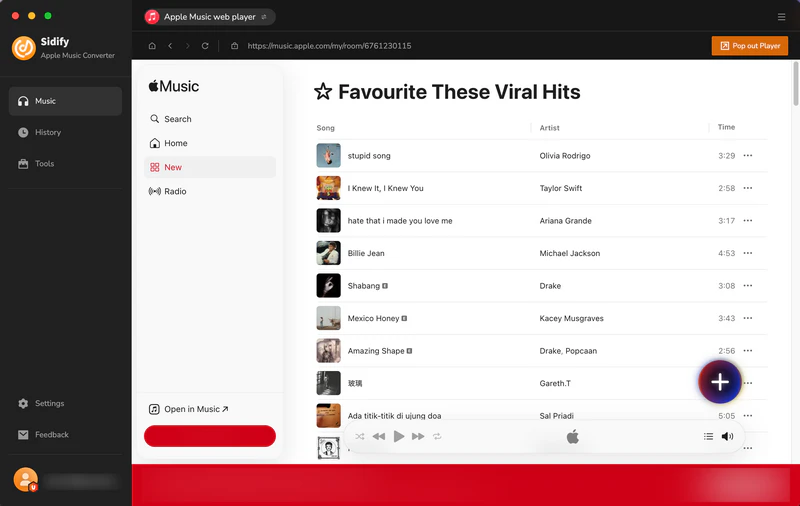Open the hamburger menu at top right
This screenshot has width=800, height=506.
[x=781, y=17]
